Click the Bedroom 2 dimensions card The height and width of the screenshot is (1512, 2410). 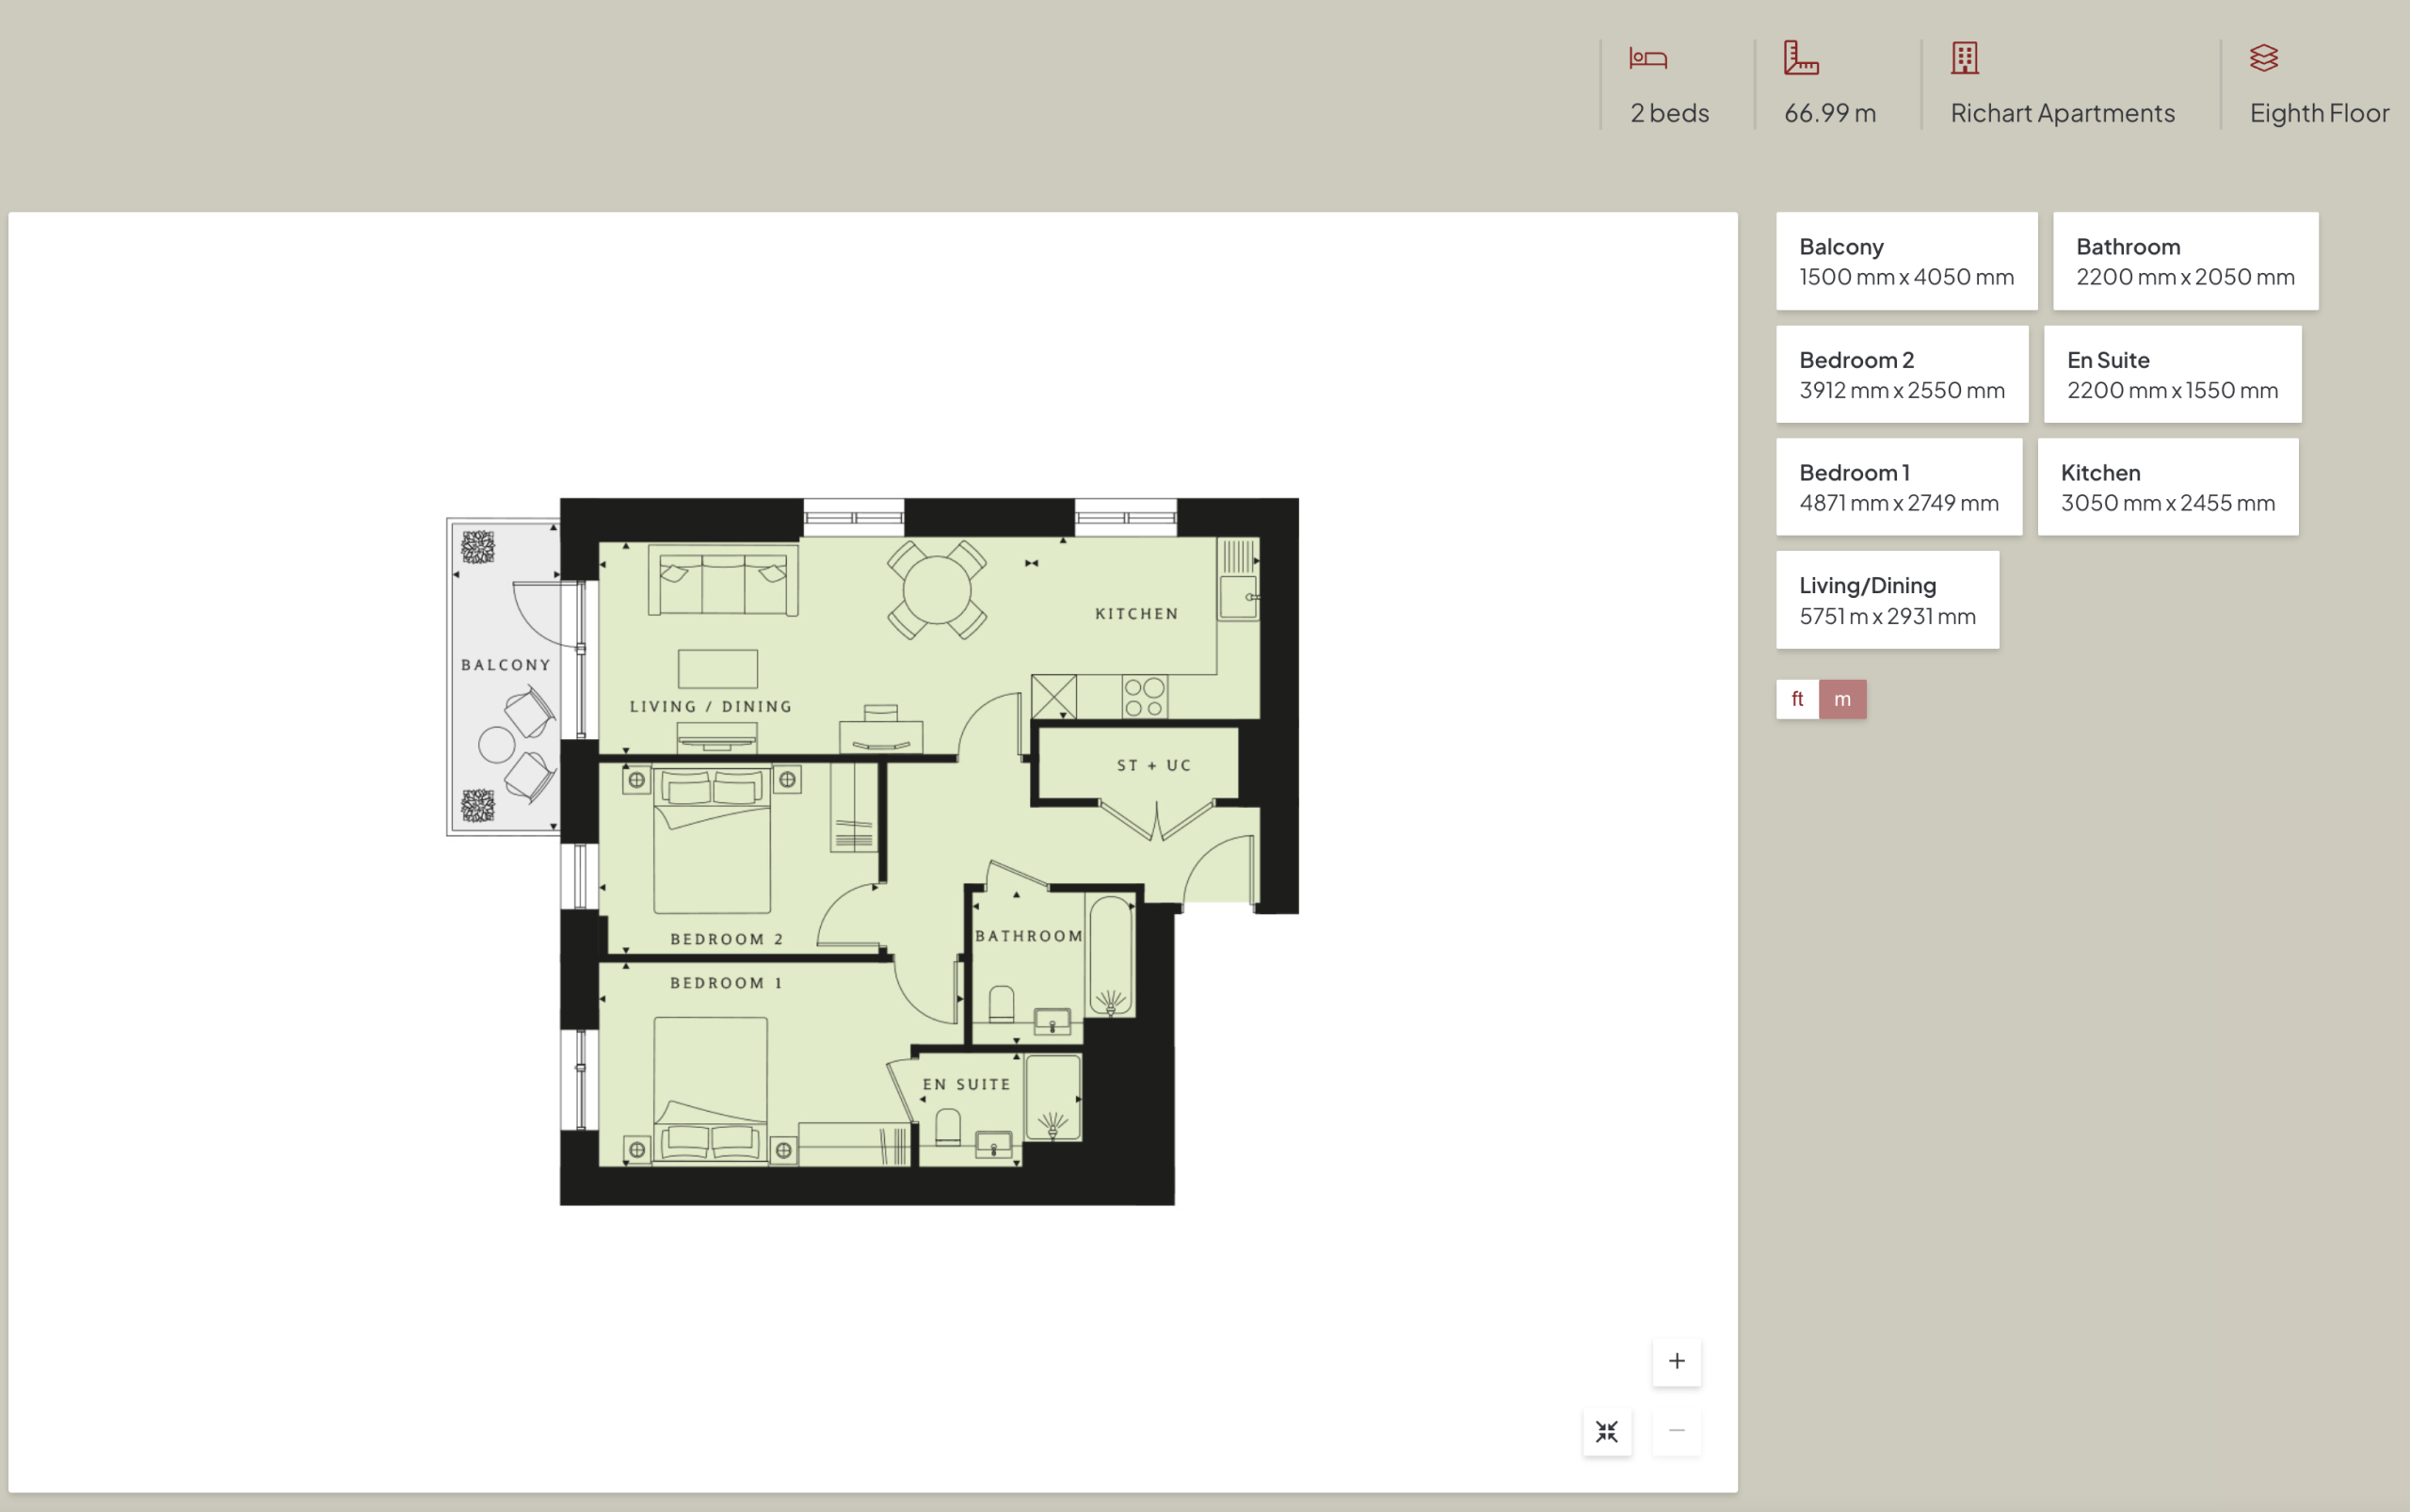[x=1901, y=374]
